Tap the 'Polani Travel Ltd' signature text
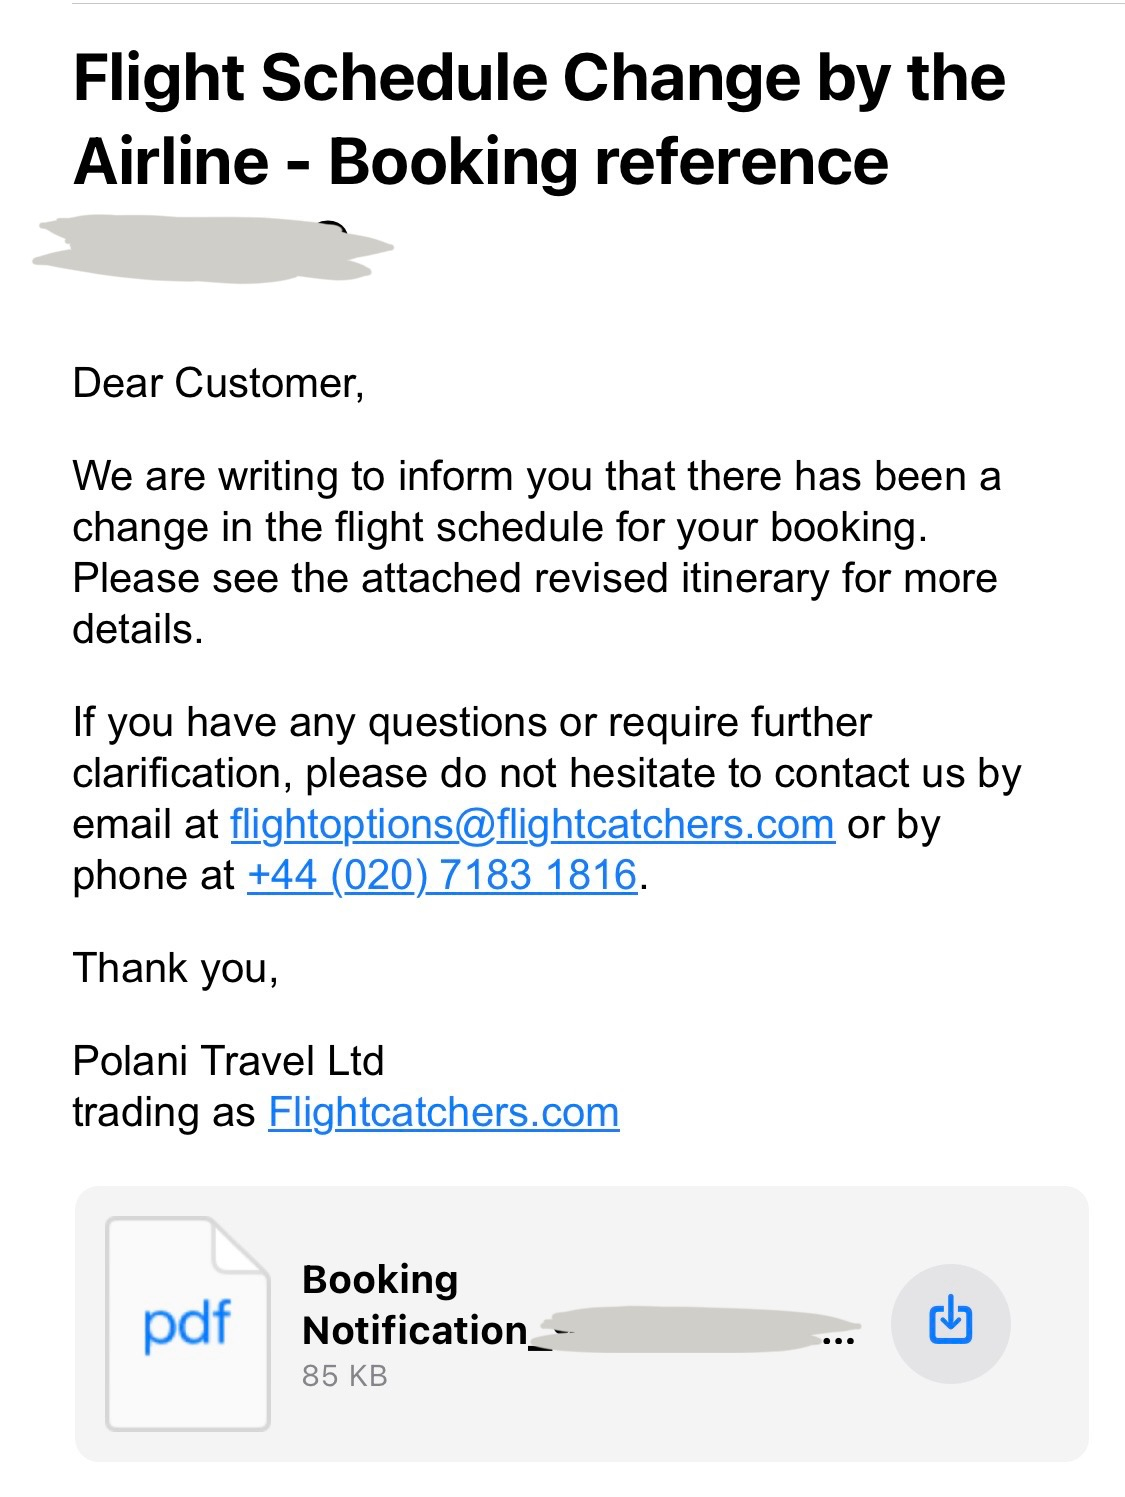 228,1061
